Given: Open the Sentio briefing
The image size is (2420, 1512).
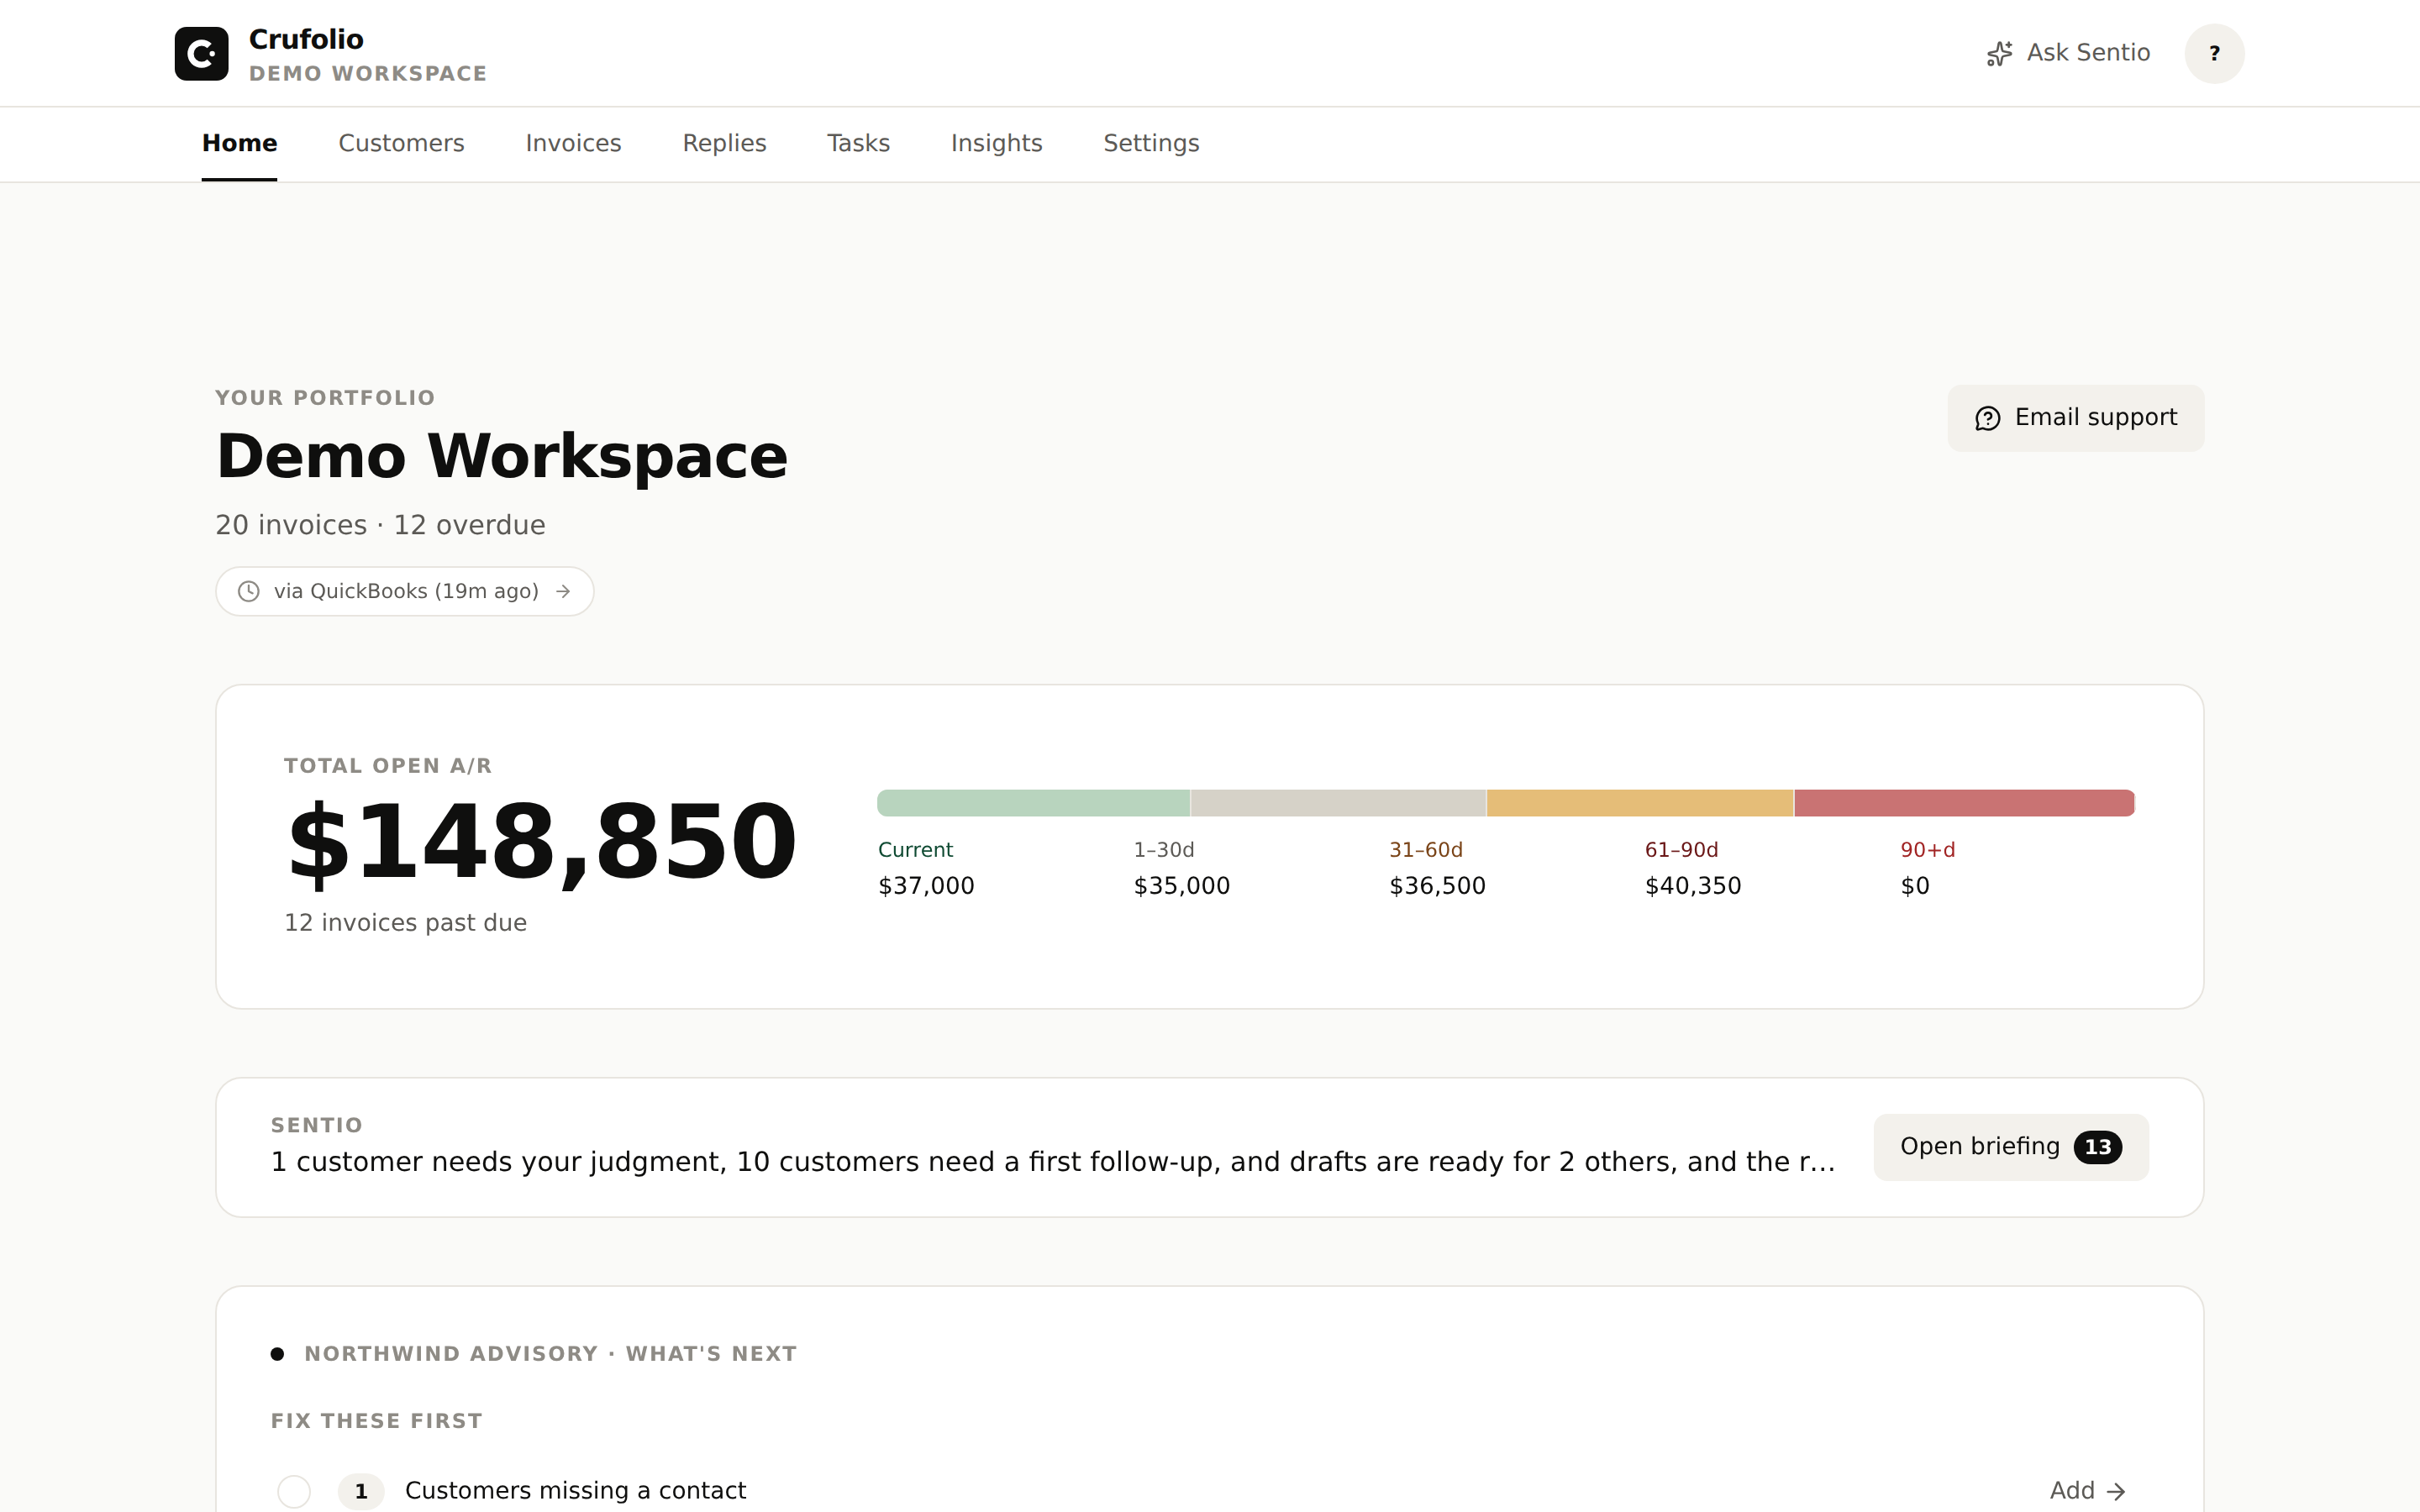Looking at the screenshot, I should click(2010, 1147).
